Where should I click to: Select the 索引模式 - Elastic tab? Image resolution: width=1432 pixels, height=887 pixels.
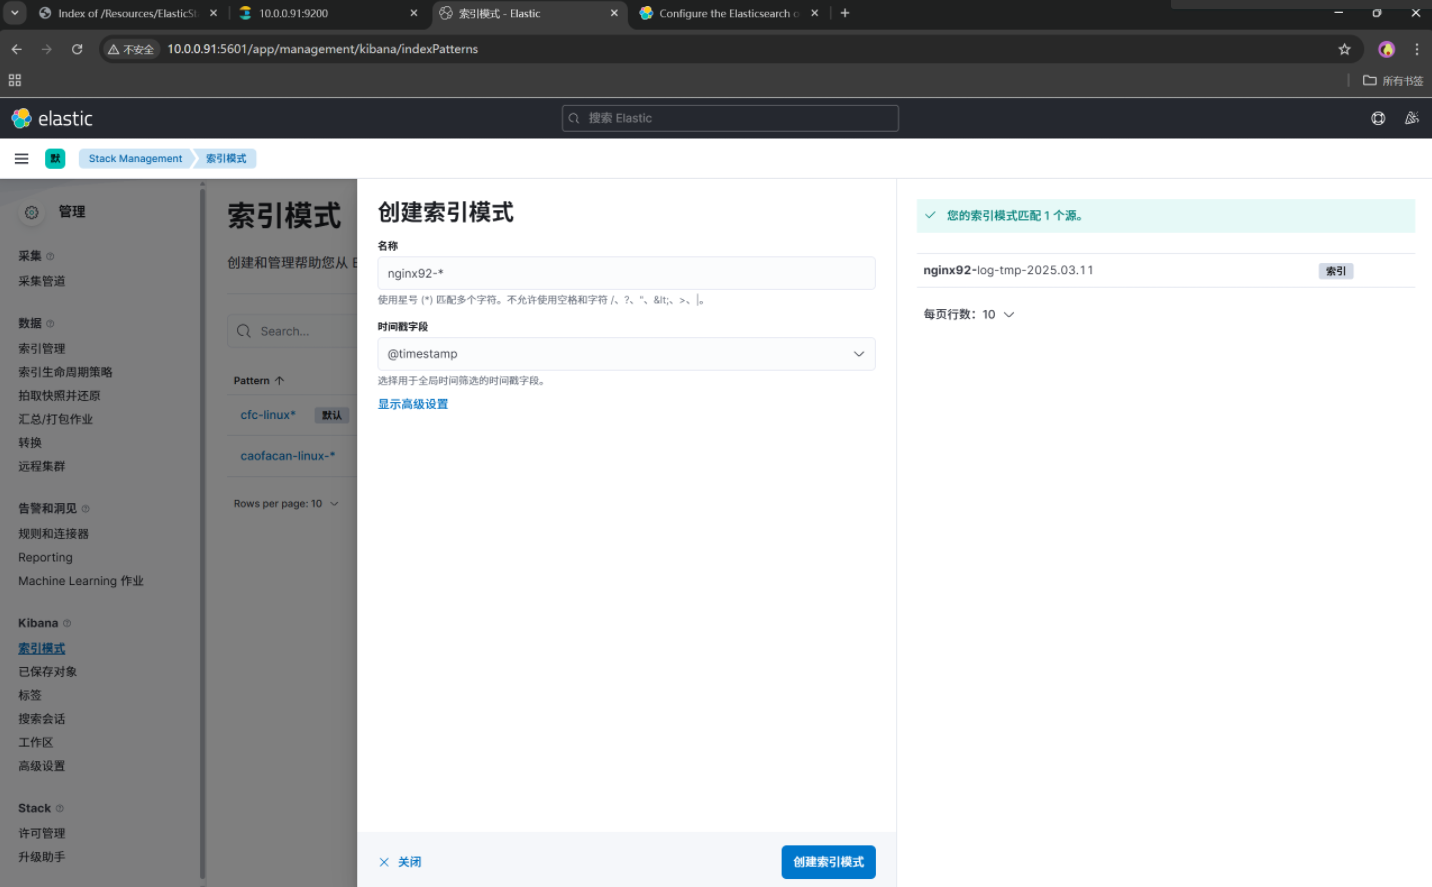pos(529,13)
